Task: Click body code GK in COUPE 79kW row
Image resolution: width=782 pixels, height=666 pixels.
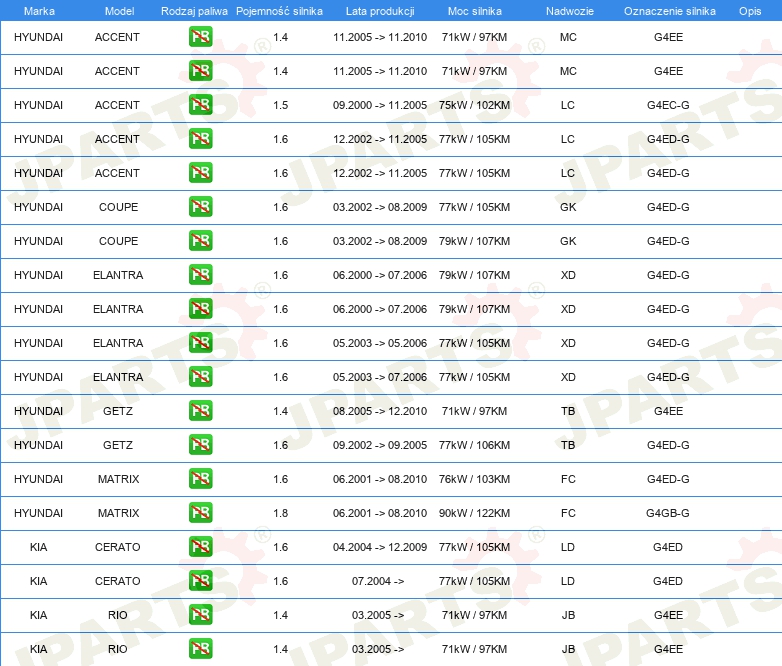Action: point(568,241)
